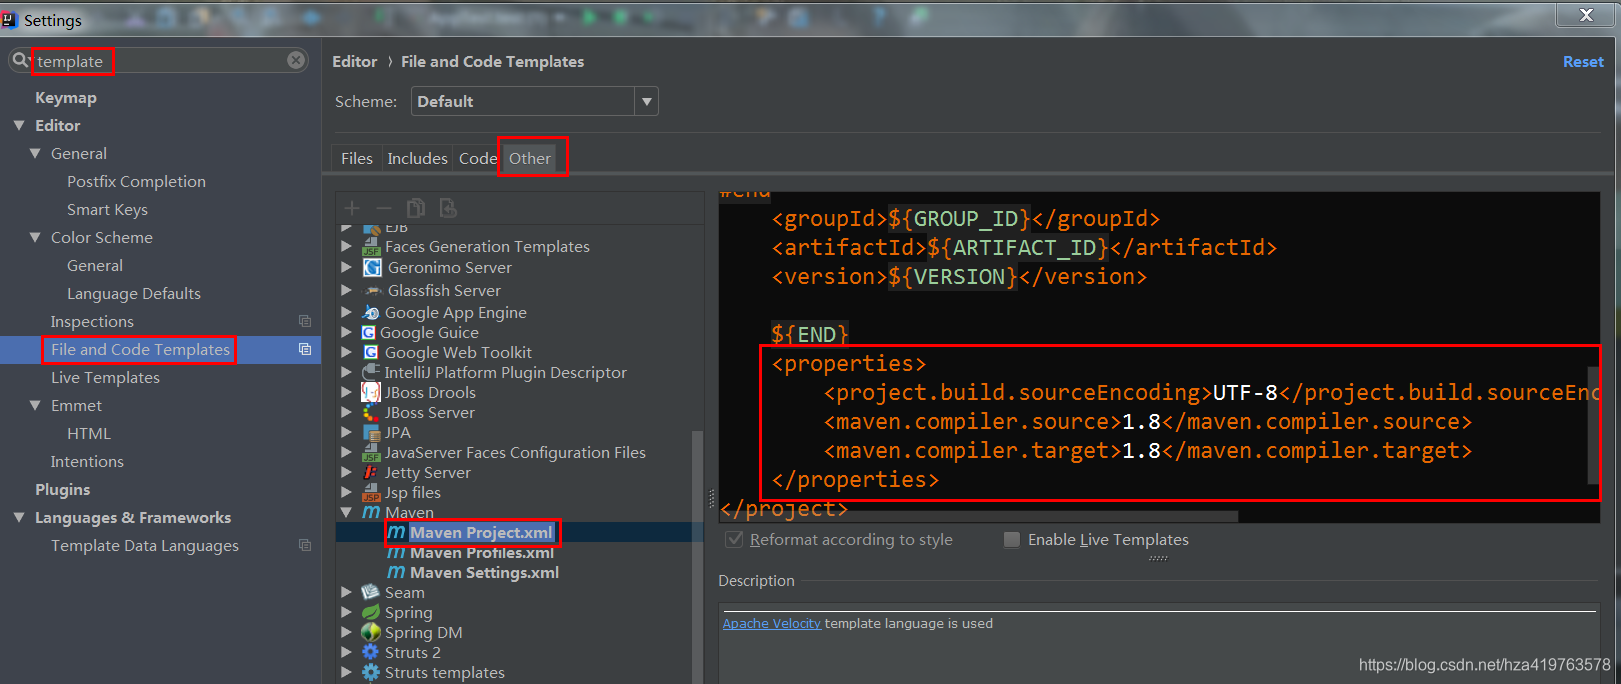1621x684 pixels.
Task: Click the ${VERSION} line in template editor
Action: click(x=959, y=277)
